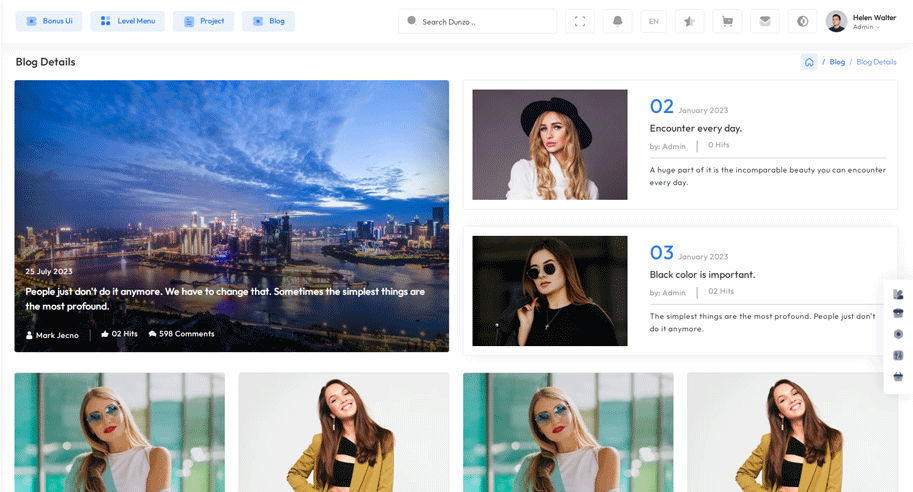
Task: Click the hexagon icon in right sidebar
Action: click(x=898, y=334)
